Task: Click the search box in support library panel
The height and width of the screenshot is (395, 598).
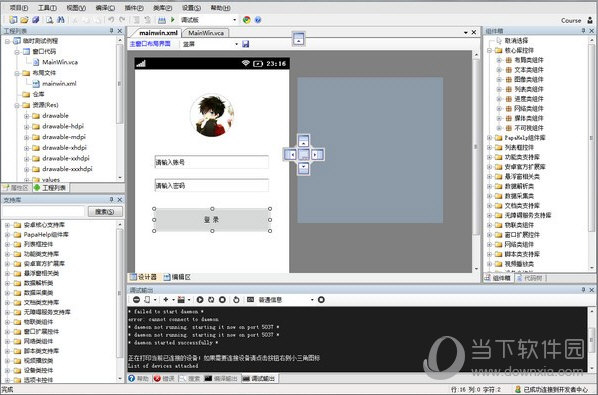Action: 43,211
